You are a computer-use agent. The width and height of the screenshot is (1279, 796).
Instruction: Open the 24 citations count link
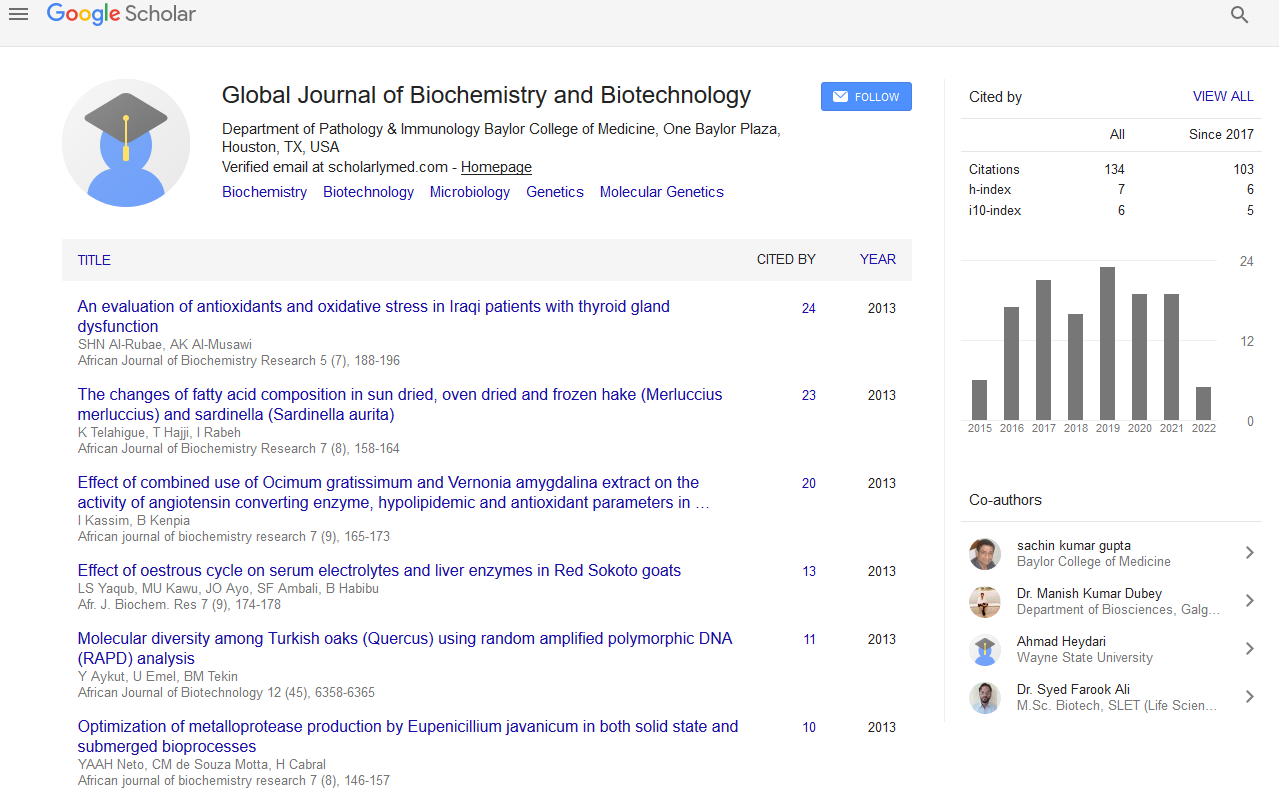[809, 308]
